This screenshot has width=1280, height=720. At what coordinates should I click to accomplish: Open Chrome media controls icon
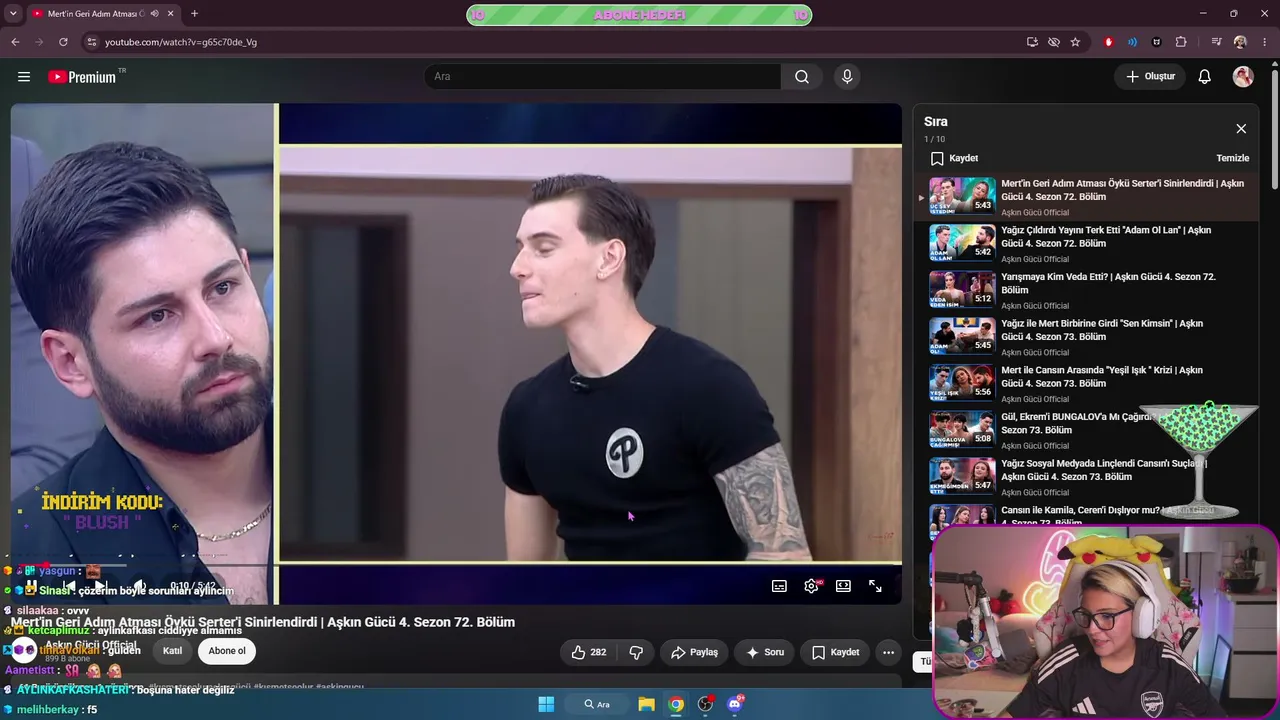tap(1216, 42)
